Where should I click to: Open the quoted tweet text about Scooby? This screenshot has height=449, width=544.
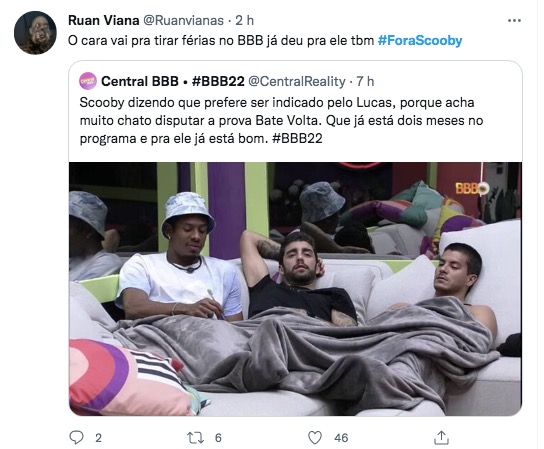(281, 120)
